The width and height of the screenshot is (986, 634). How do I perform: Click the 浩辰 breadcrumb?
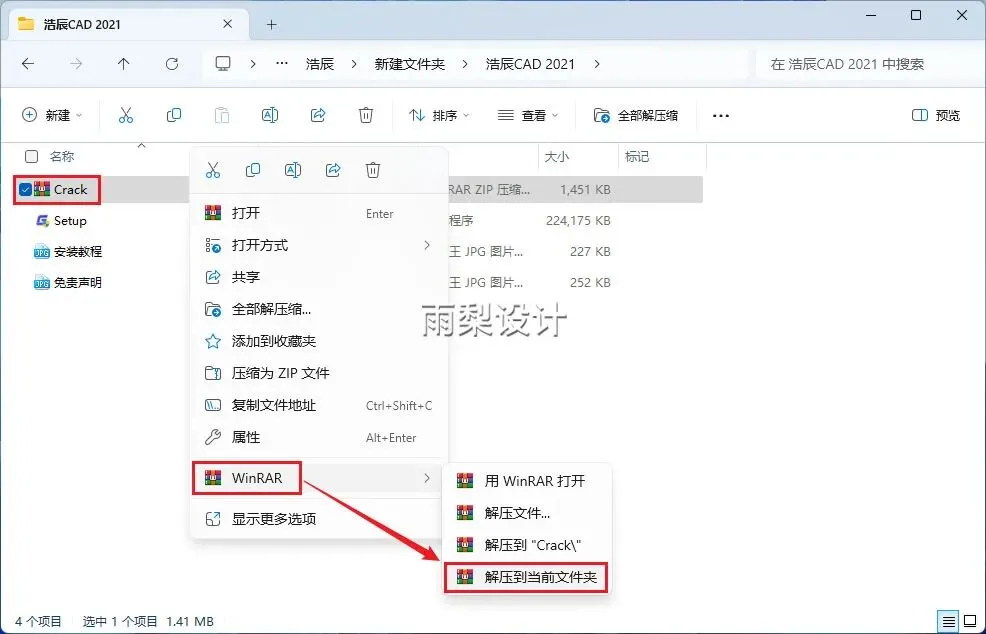[x=319, y=64]
